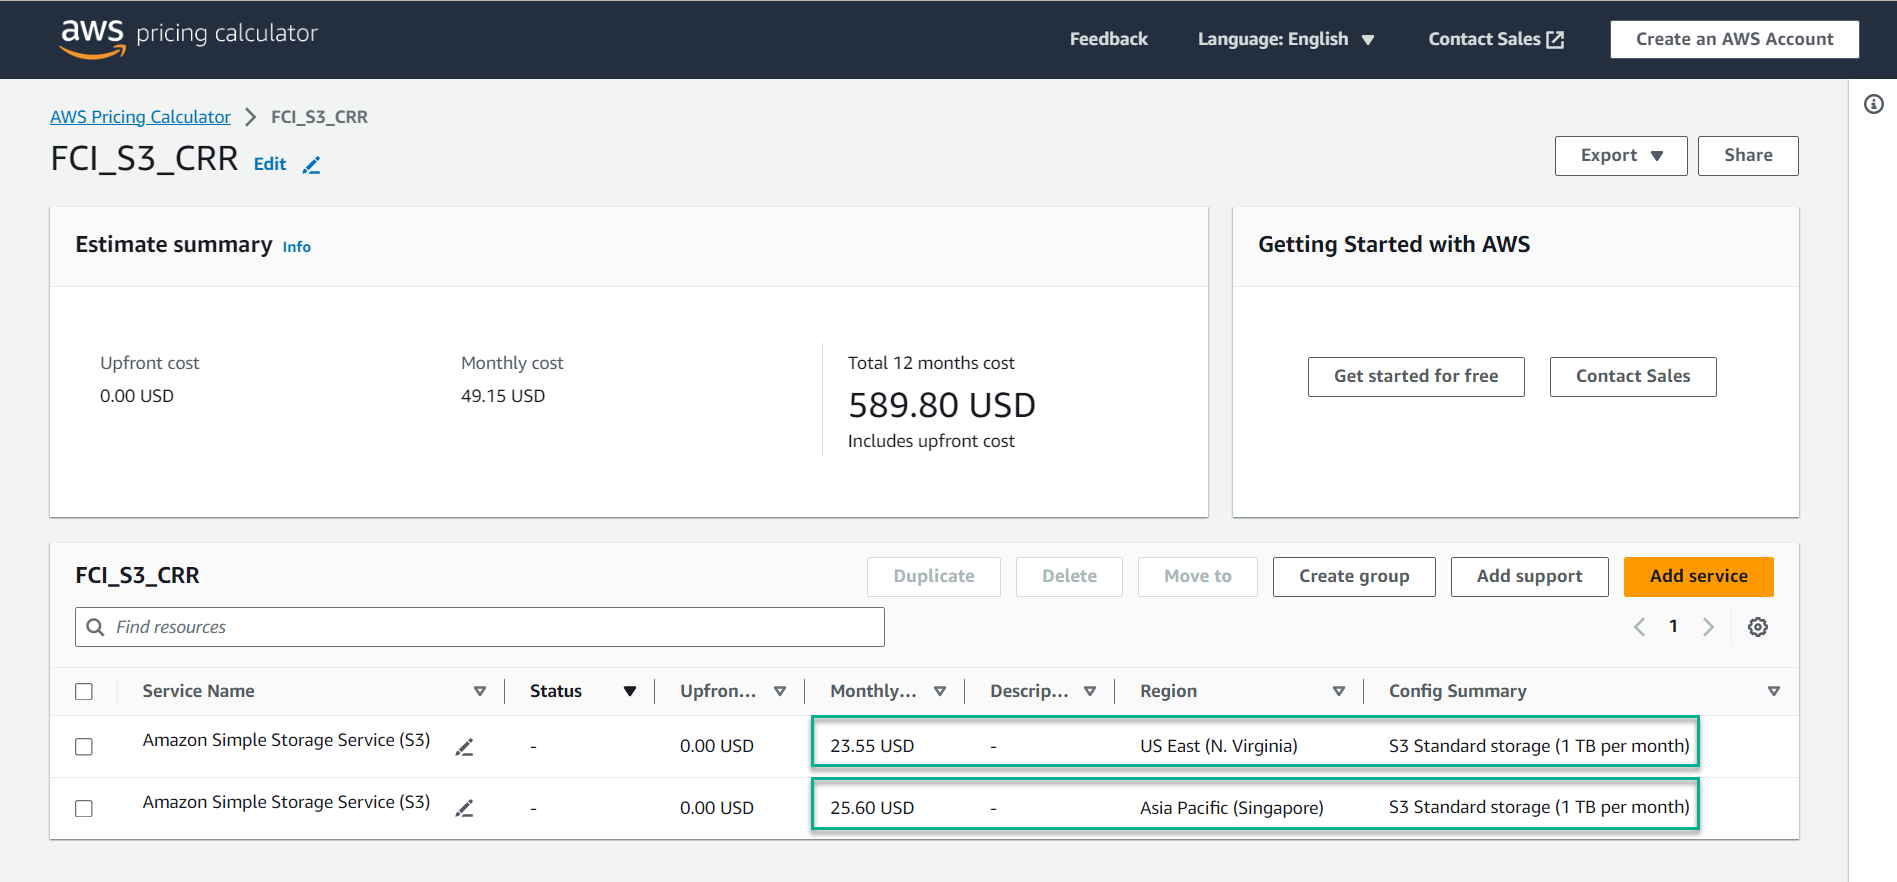Open the Export dropdown
The image size is (1897, 882).
point(1621,156)
